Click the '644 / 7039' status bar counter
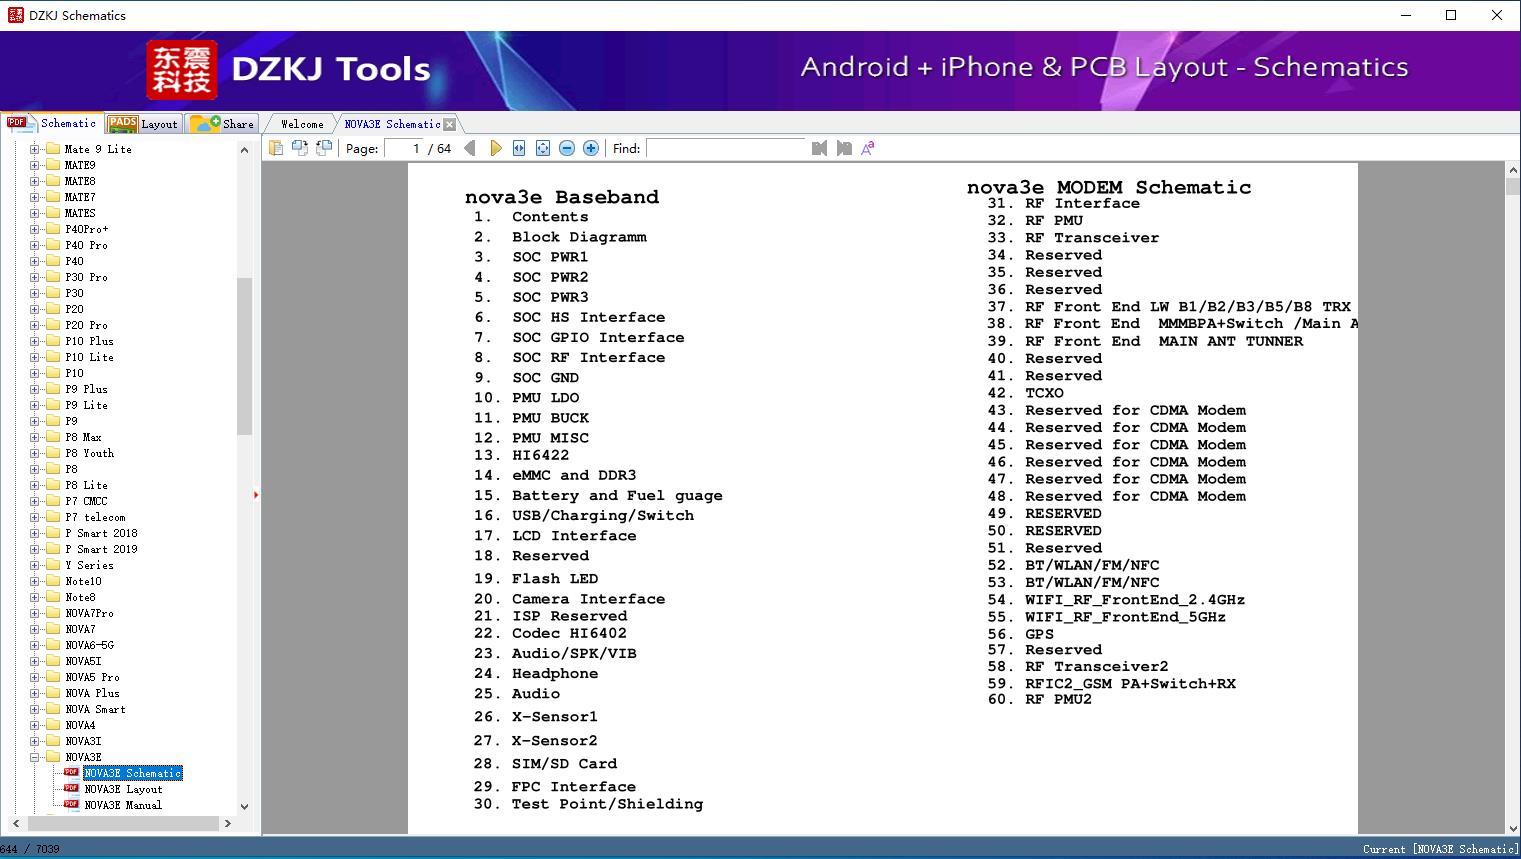Image resolution: width=1521 pixels, height=859 pixels. click(30, 849)
